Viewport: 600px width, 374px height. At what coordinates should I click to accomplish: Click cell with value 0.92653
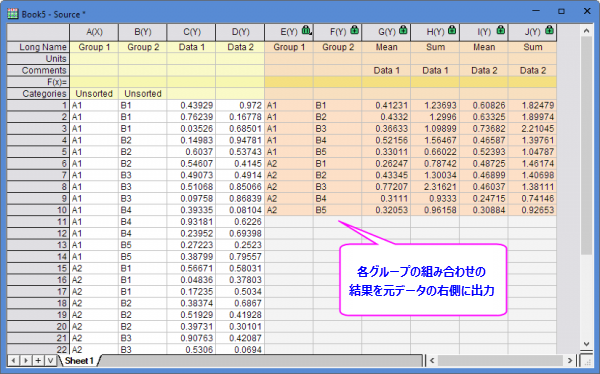pyautogui.click(x=532, y=210)
